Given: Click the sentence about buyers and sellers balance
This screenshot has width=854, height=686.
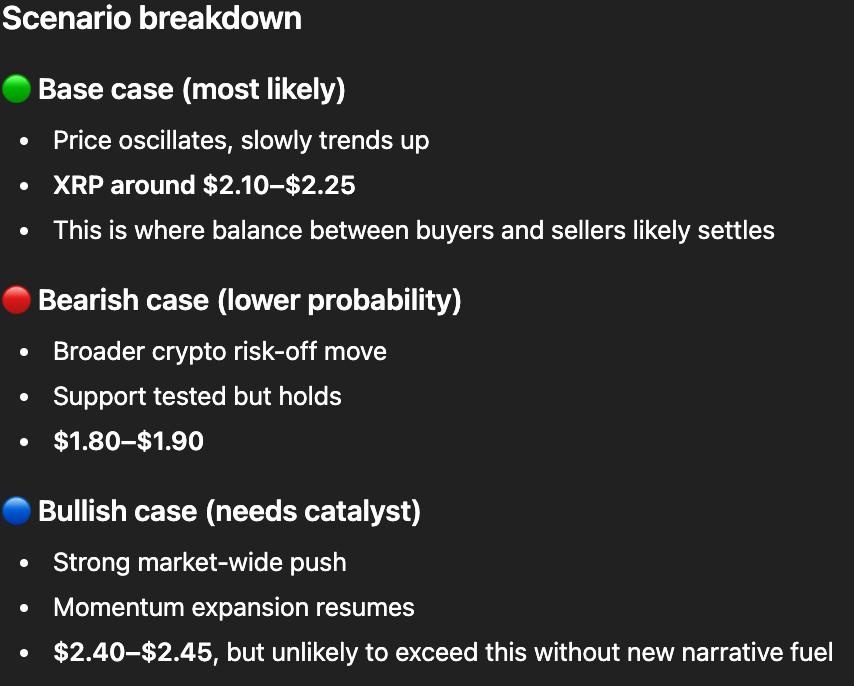Looking at the screenshot, I should click(x=414, y=230).
